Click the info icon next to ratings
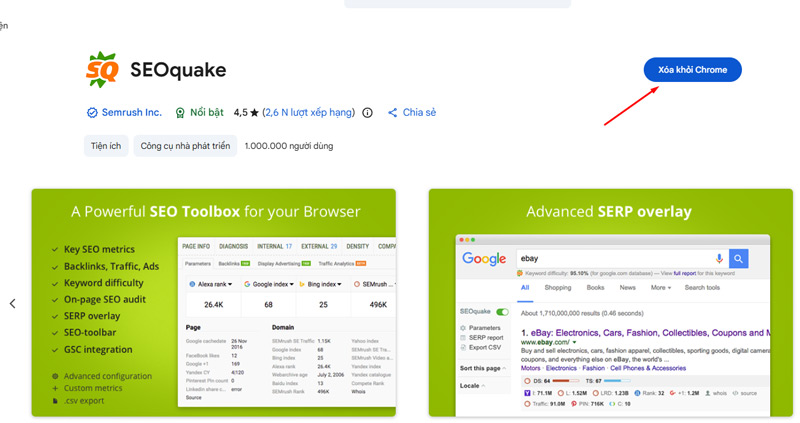Viewport: 800px width, 423px height. [x=367, y=113]
